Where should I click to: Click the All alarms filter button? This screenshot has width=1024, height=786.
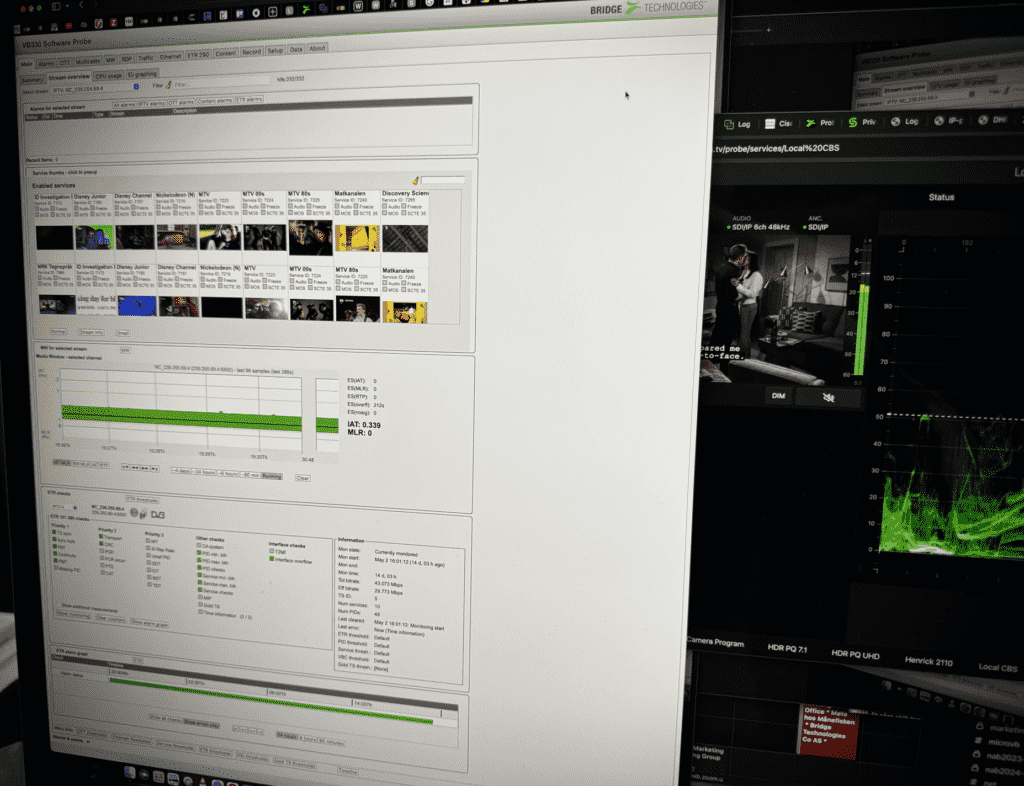(x=124, y=104)
